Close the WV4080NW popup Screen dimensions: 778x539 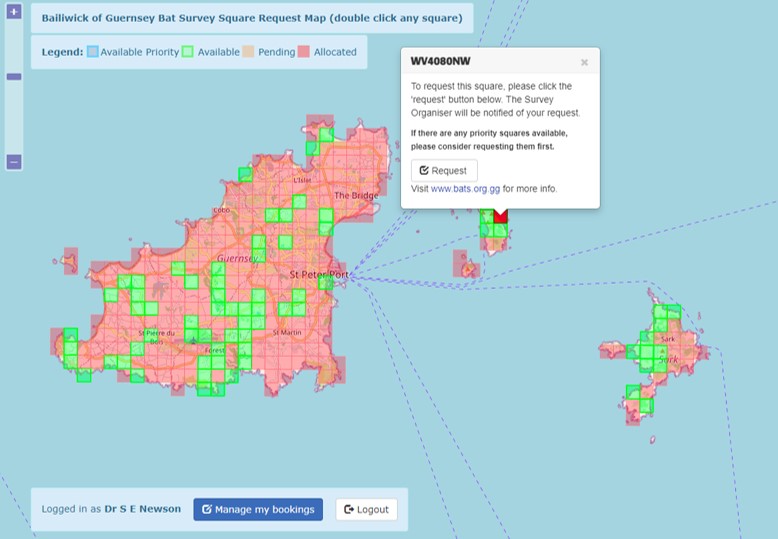click(x=584, y=62)
